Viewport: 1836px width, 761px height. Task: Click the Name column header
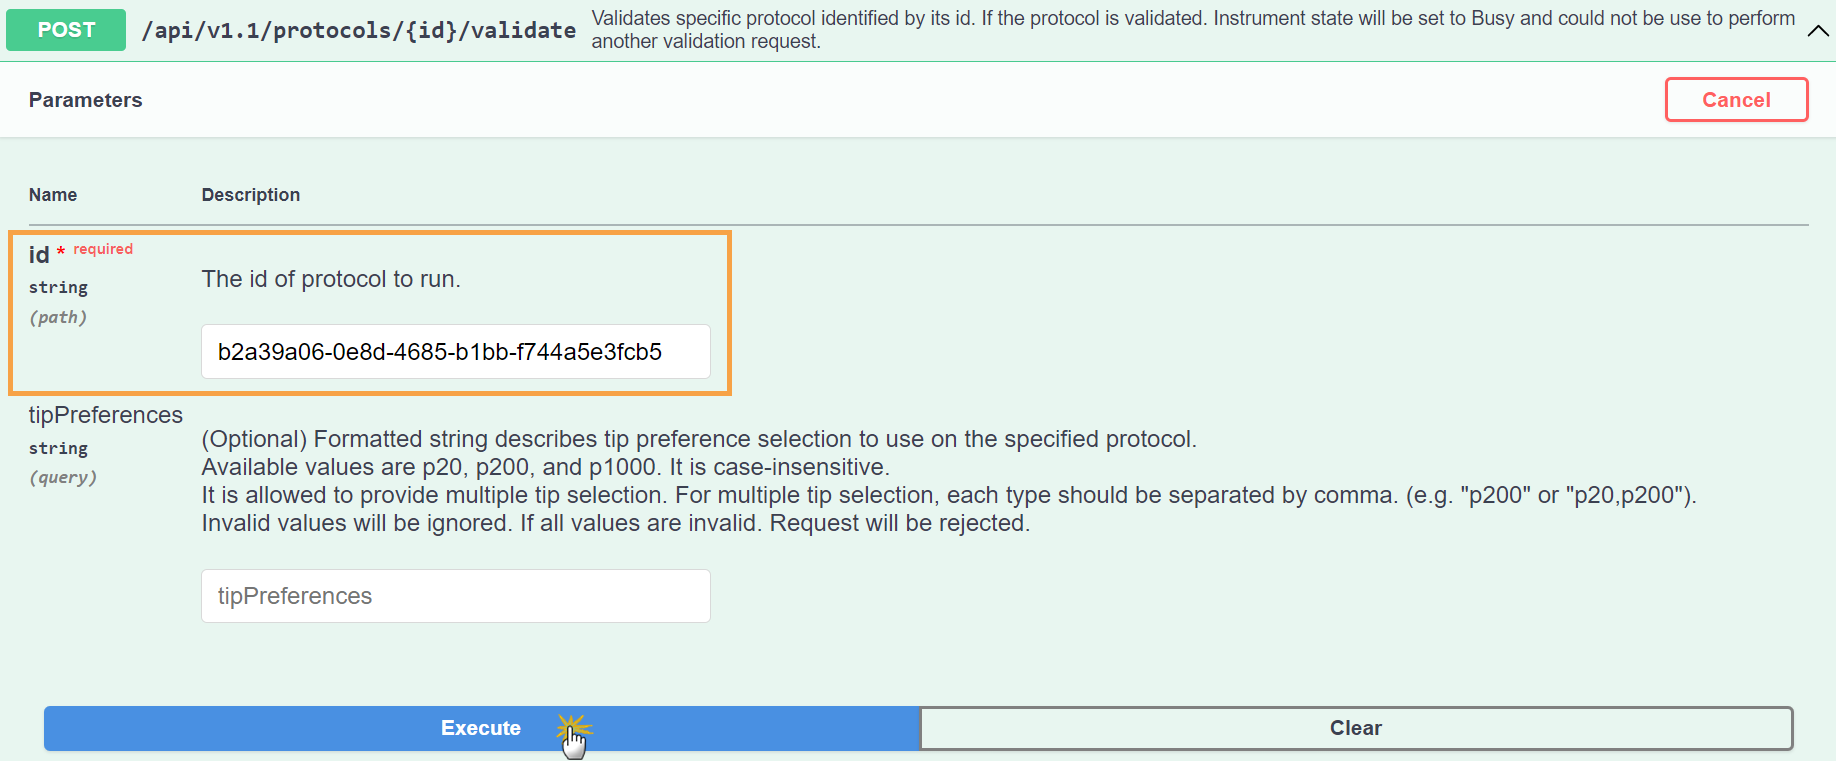point(53,195)
